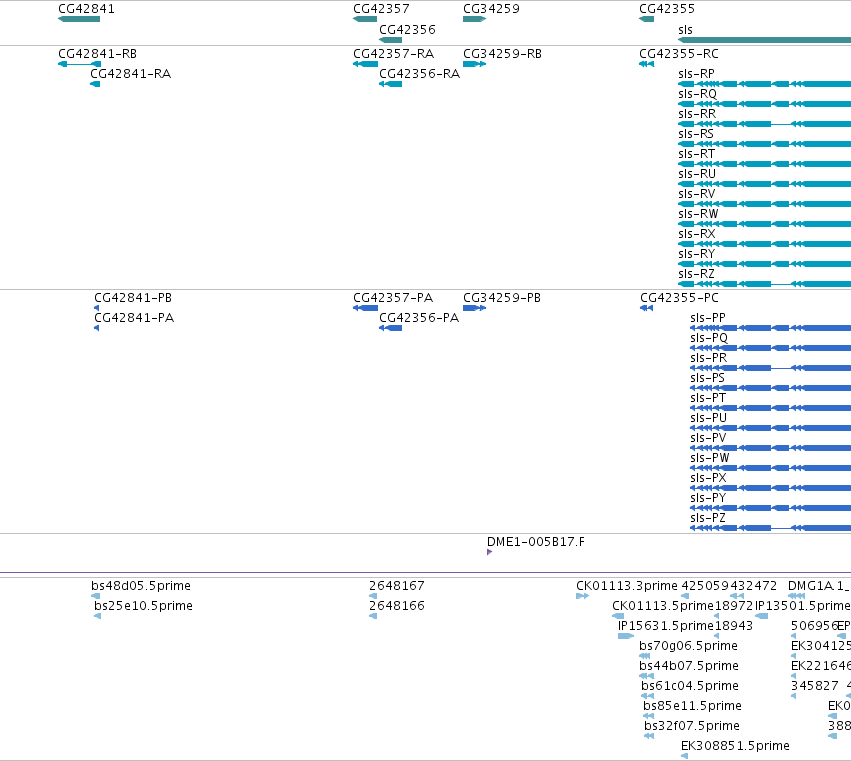Click the sls-PU protein feature
Image resolution: width=851 pixels, height=761 pixels.
pos(771,428)
